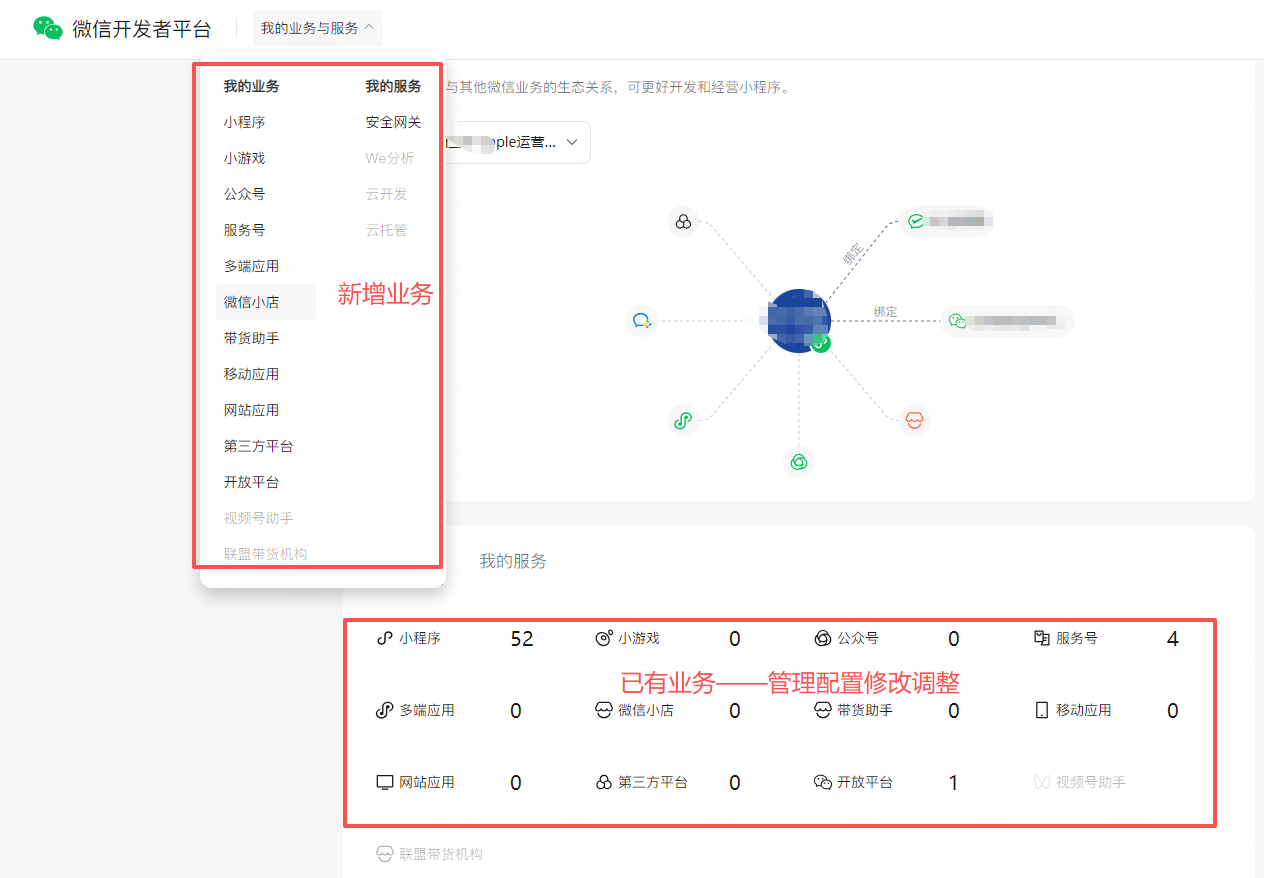
Task: Click the green official account node in graph
Action: pyautogui.click(x=798, y=461)
